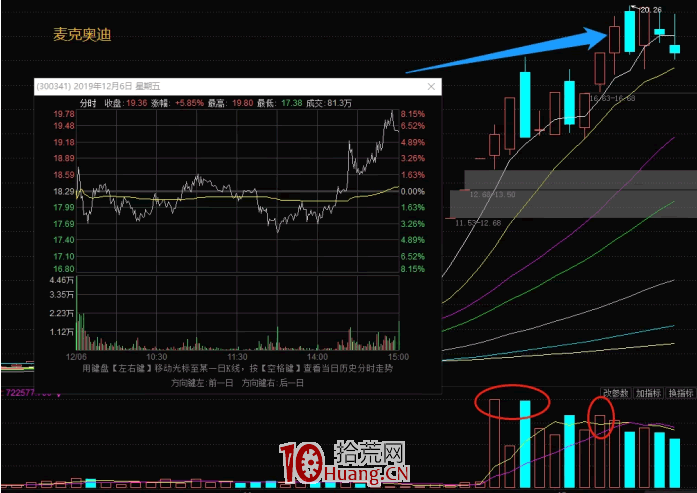Click the 分时 label in popup
Viewport: 697px width, 493px height.
tap(88, 103)
